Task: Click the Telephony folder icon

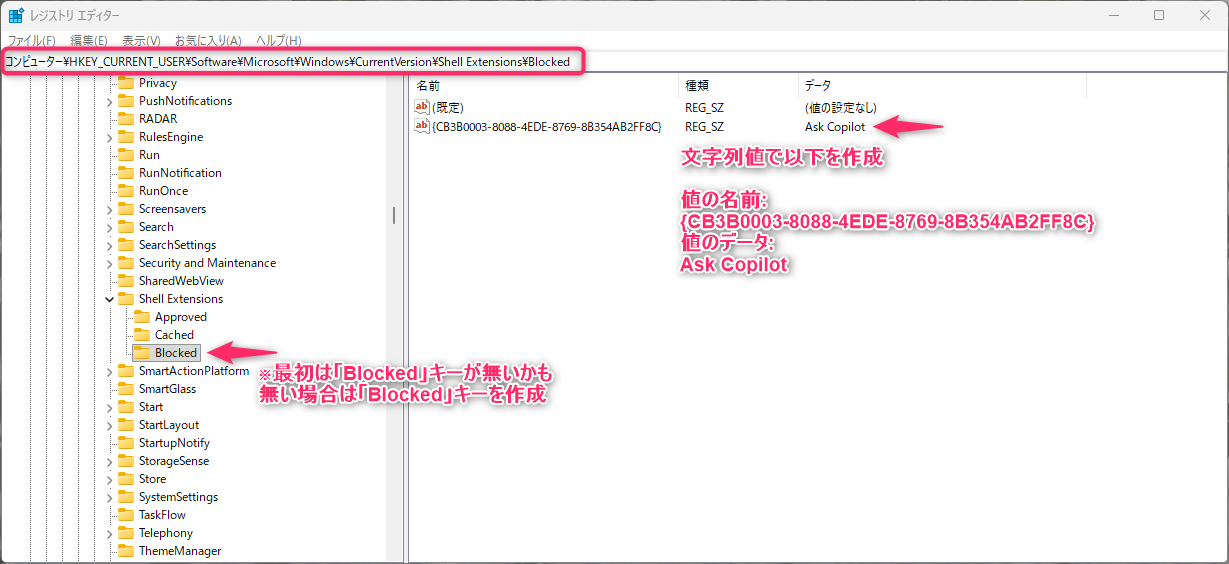Action: (125, 533)
